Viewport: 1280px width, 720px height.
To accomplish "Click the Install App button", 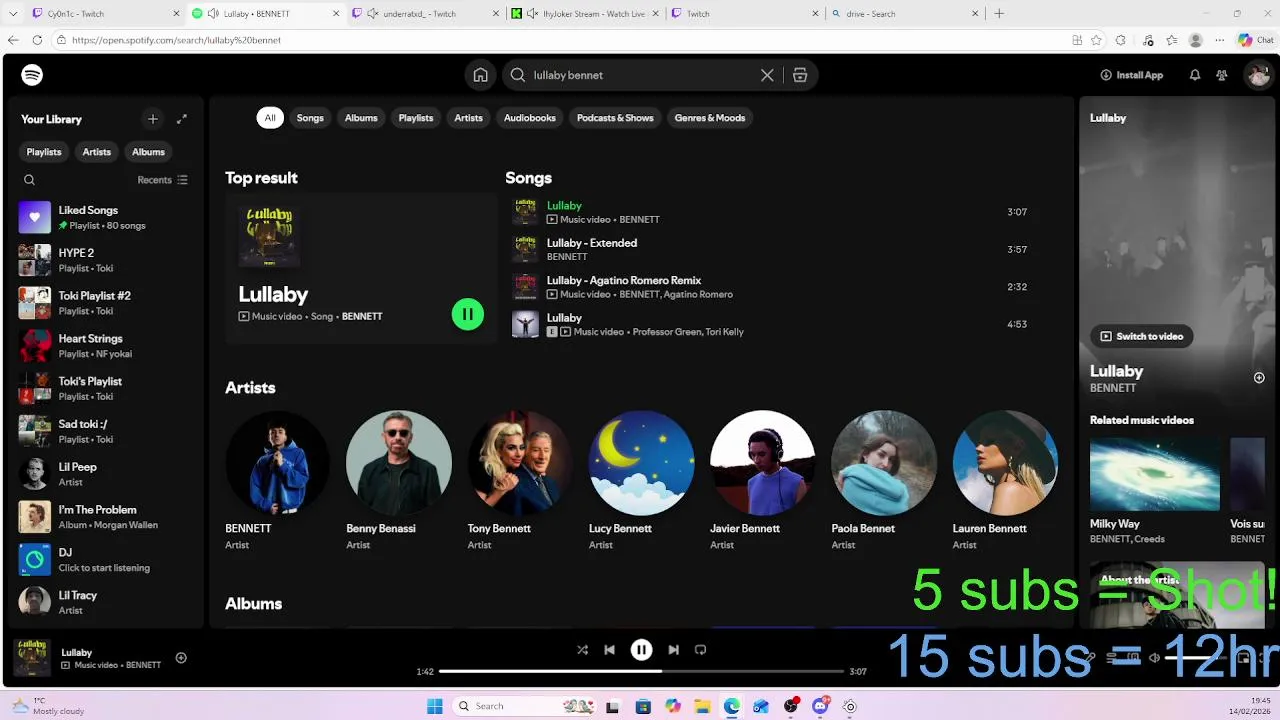I will point(1132,75).
